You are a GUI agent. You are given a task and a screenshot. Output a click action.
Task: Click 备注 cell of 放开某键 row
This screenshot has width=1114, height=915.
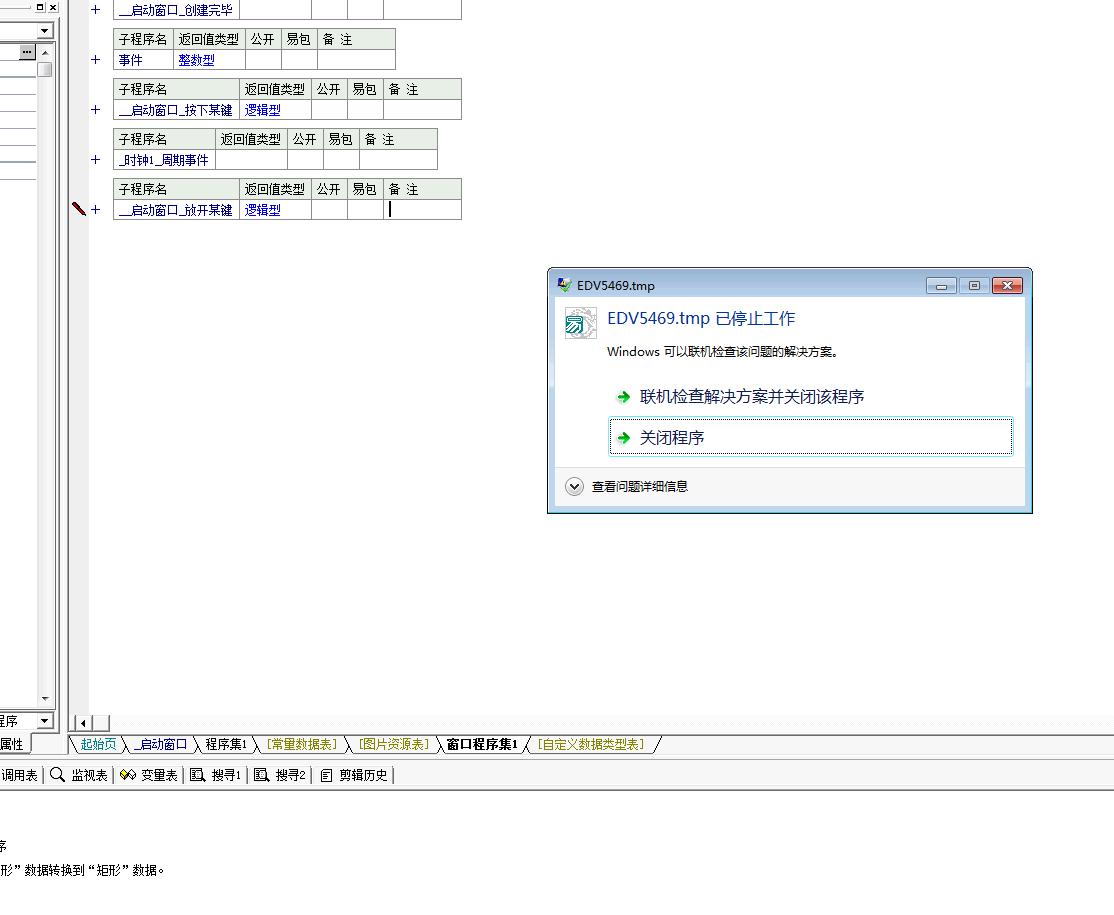pos(423,210)
